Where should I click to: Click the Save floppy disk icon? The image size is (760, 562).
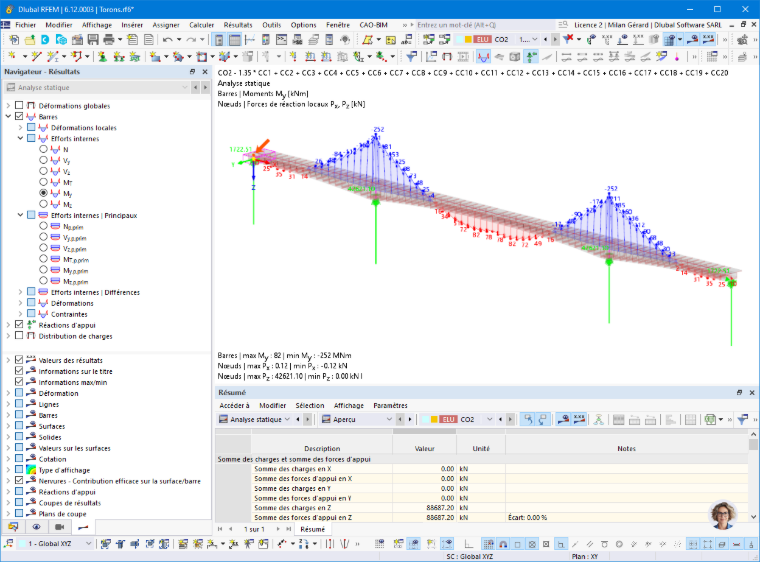(x=93, y=40)
